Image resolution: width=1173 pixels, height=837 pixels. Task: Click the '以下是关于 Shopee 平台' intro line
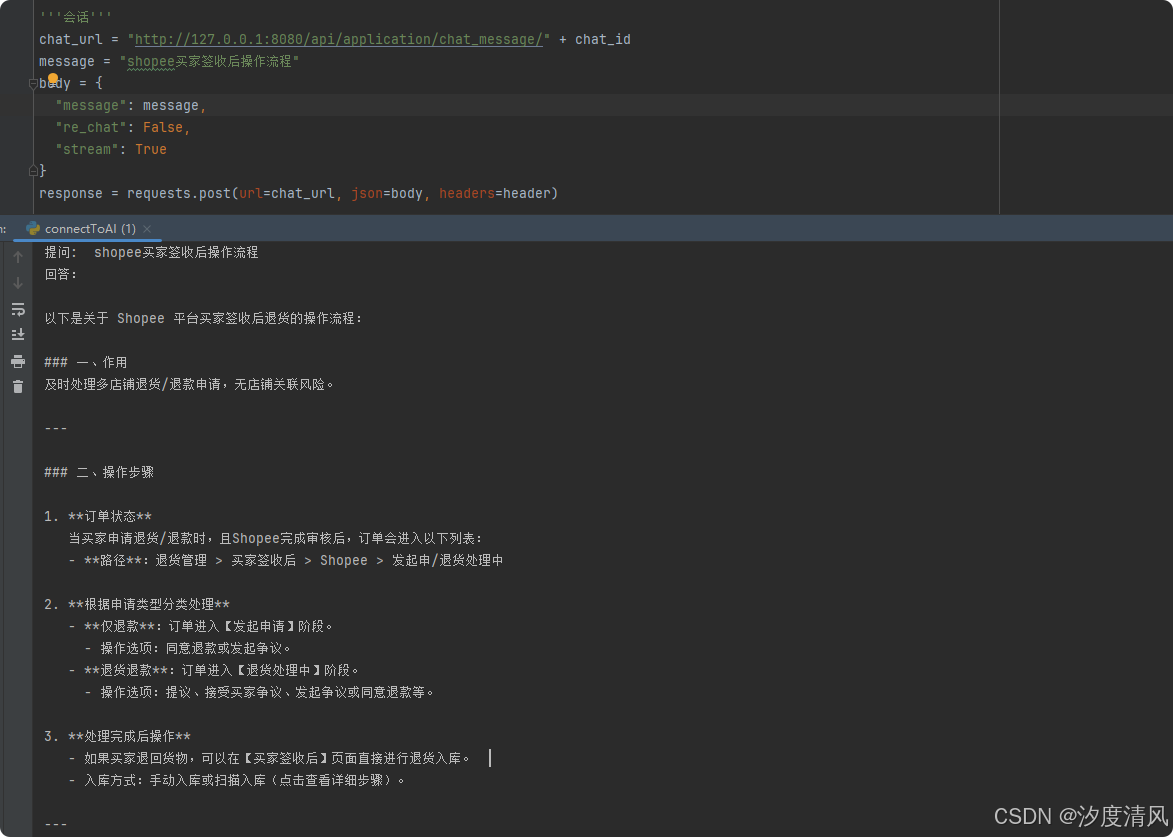tap(203, 319)
